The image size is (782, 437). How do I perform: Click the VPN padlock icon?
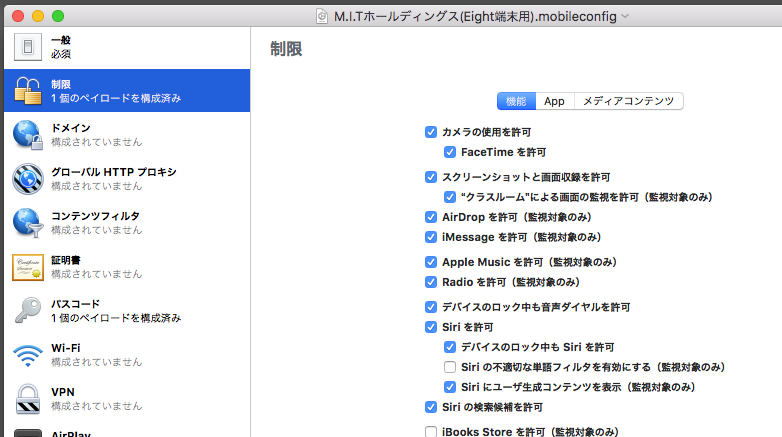pos(28,399)
